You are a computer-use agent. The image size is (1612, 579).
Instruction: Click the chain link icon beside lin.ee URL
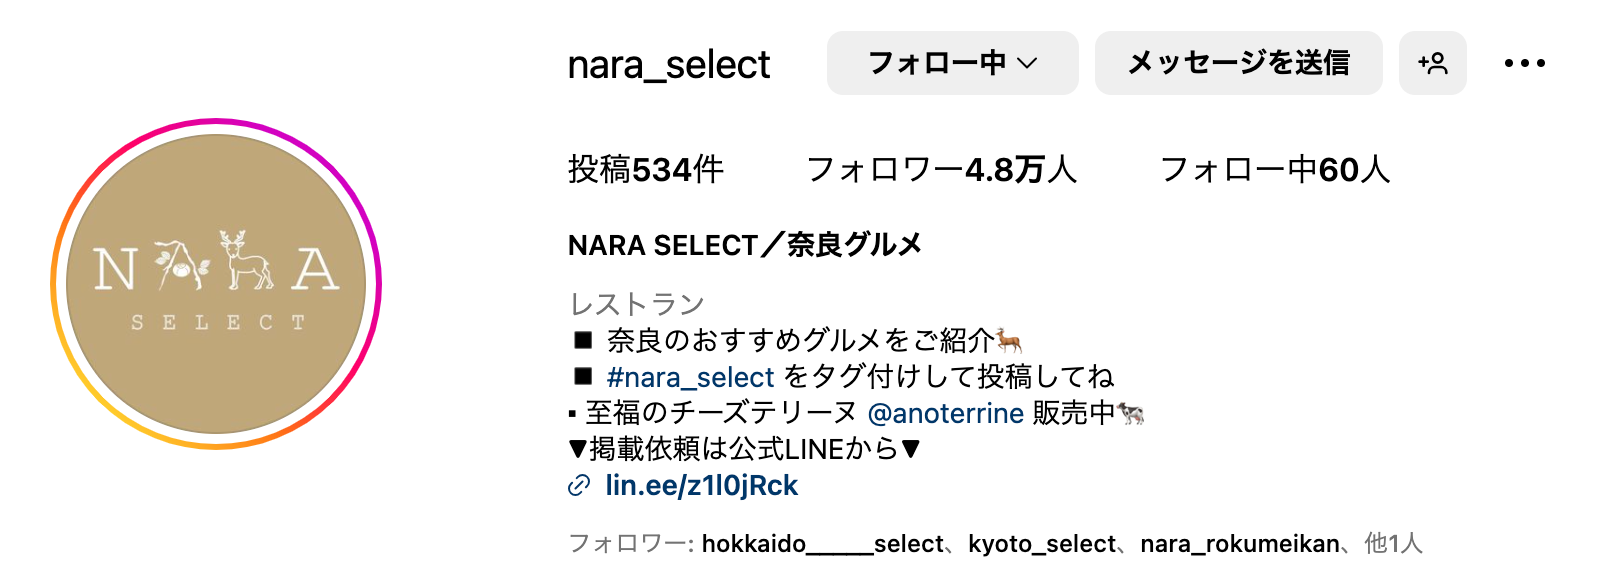(579, 486)
